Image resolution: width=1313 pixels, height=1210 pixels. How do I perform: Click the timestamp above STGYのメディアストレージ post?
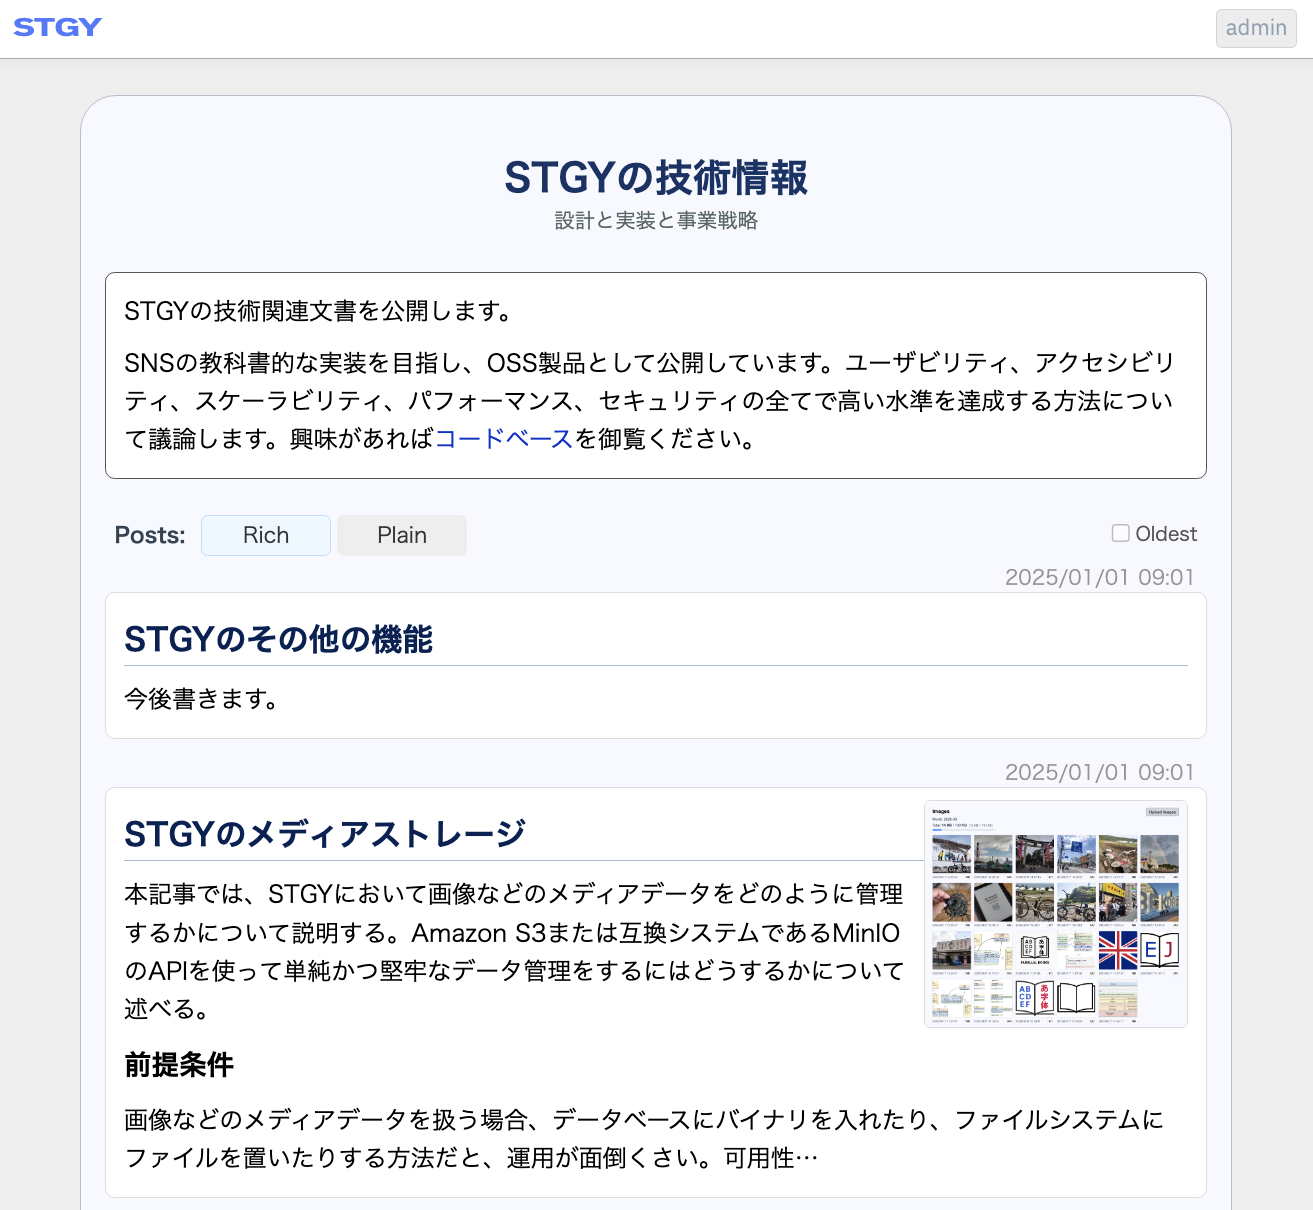tap(1099, 772)
